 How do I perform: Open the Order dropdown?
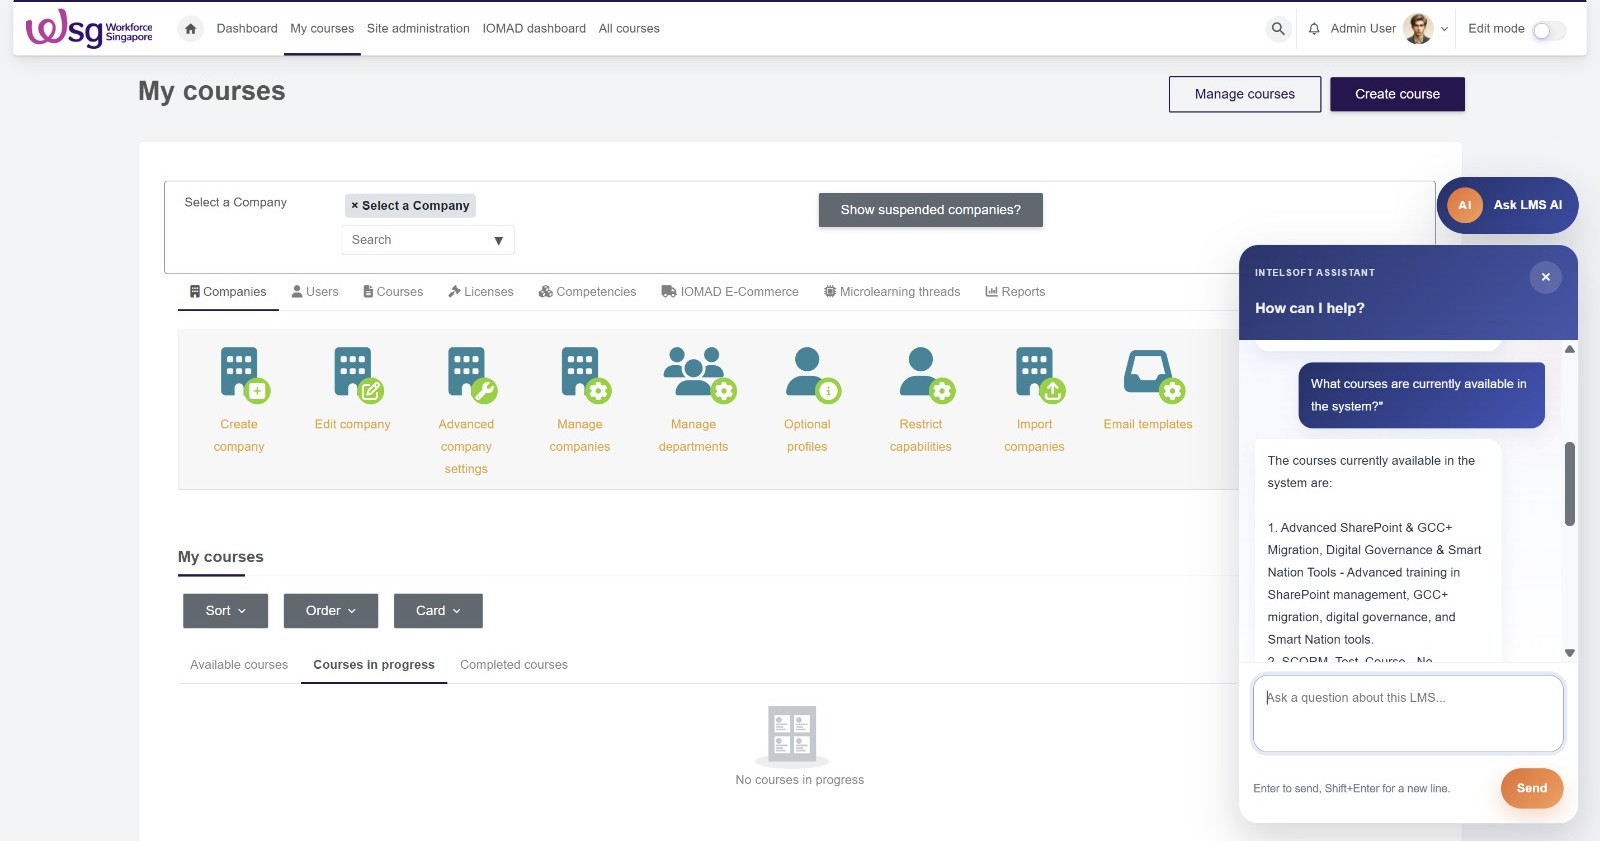pyautogui.click(x=331, y=611)
